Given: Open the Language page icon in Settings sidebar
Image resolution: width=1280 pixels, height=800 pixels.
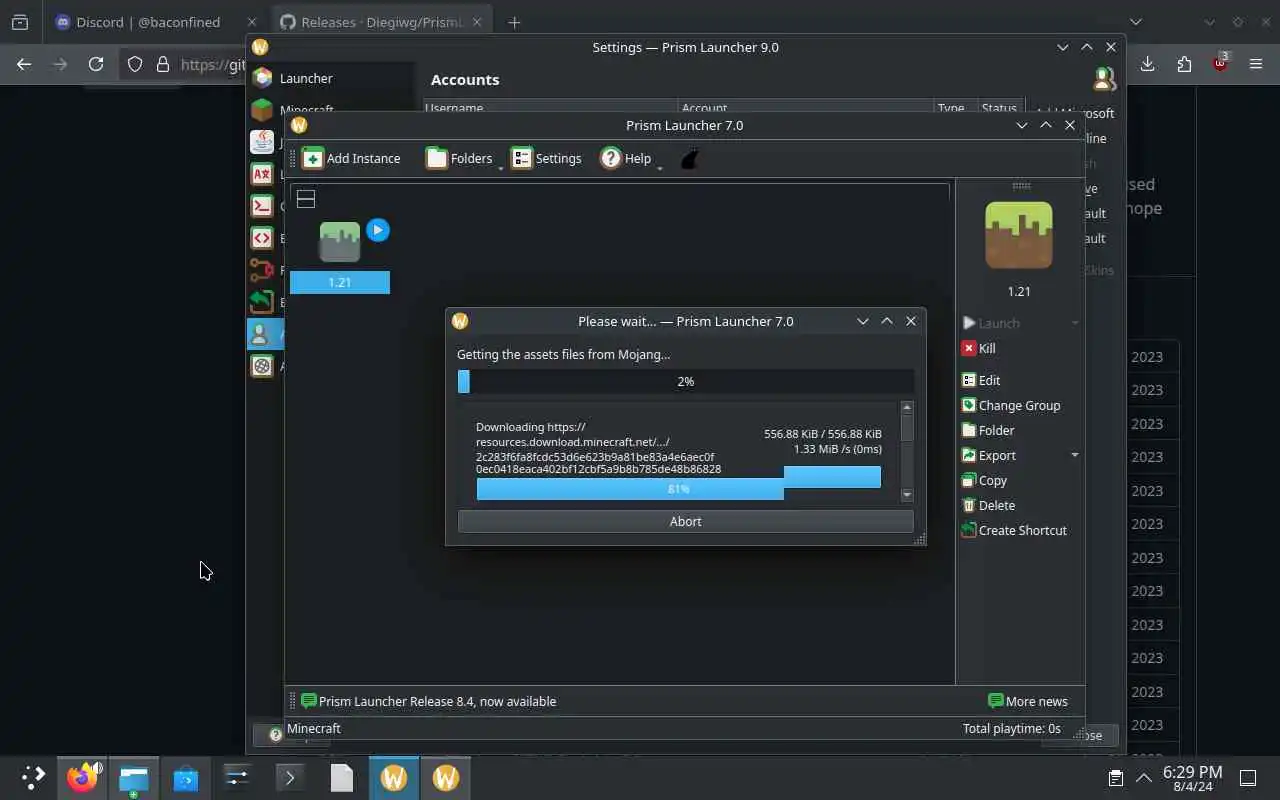Looking at the screenshot, I should (x=262, y=174).
